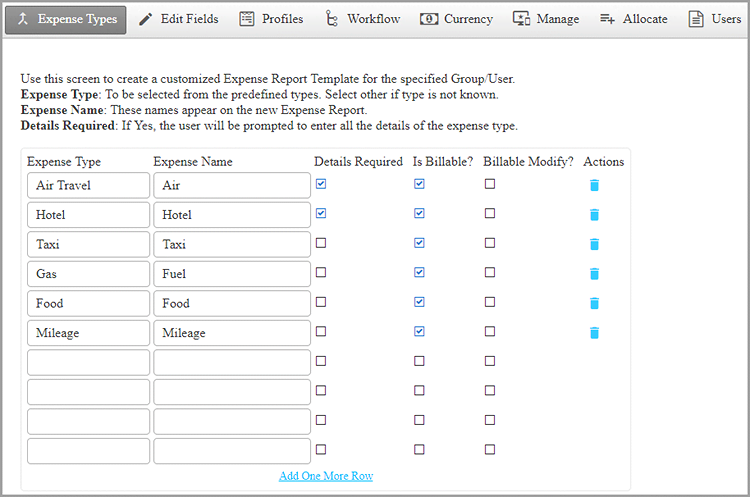Image resolution: width=750 pixels, height=497 pixels.
Task: Remove the Taxi row using trash icon
Action: pyautogui.click(x=594, y=244)
